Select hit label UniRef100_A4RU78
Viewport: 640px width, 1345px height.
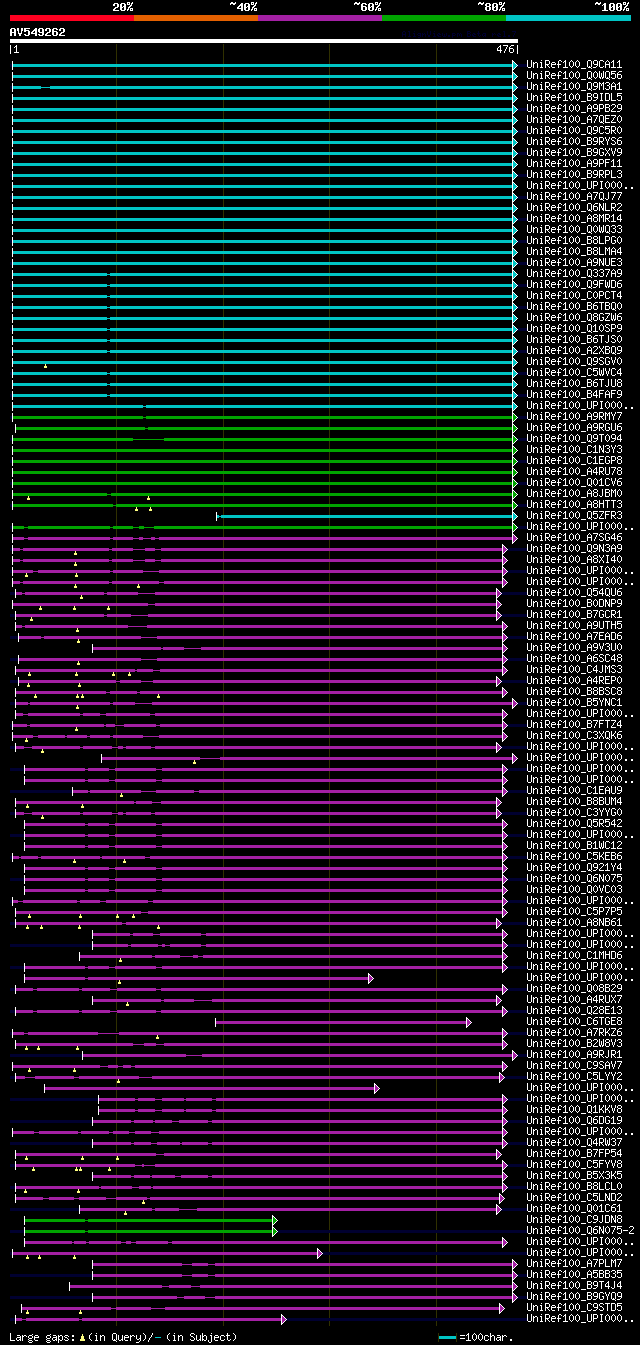(x=574, y=472)
